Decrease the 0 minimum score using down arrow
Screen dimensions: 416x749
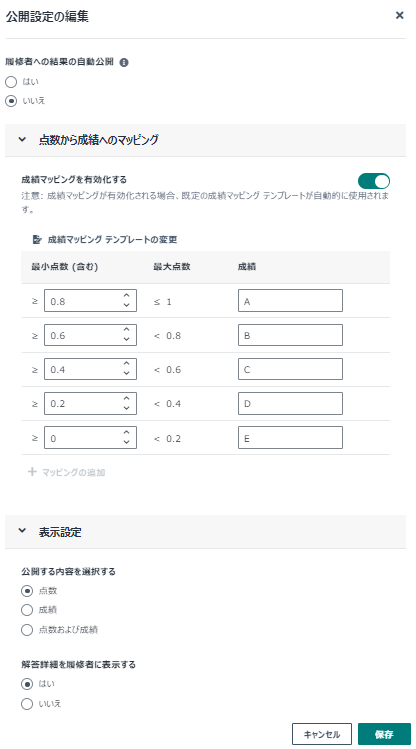pyautogui.click(x=126, y=441)
